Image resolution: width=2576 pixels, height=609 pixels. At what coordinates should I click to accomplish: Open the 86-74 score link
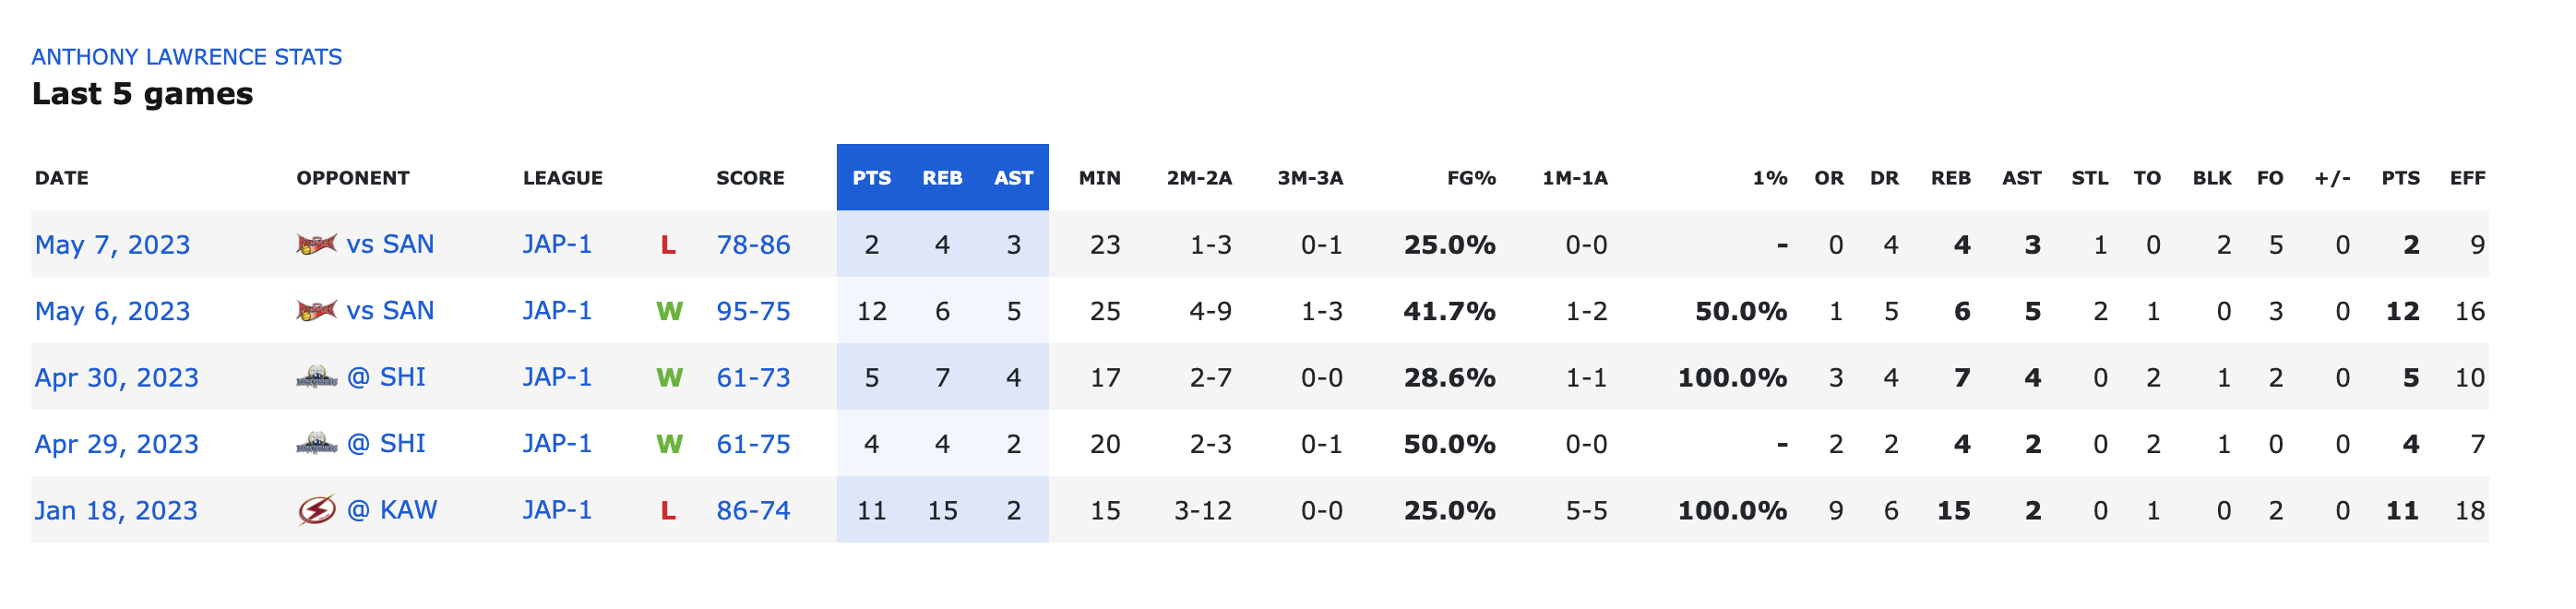click(753, 511)
